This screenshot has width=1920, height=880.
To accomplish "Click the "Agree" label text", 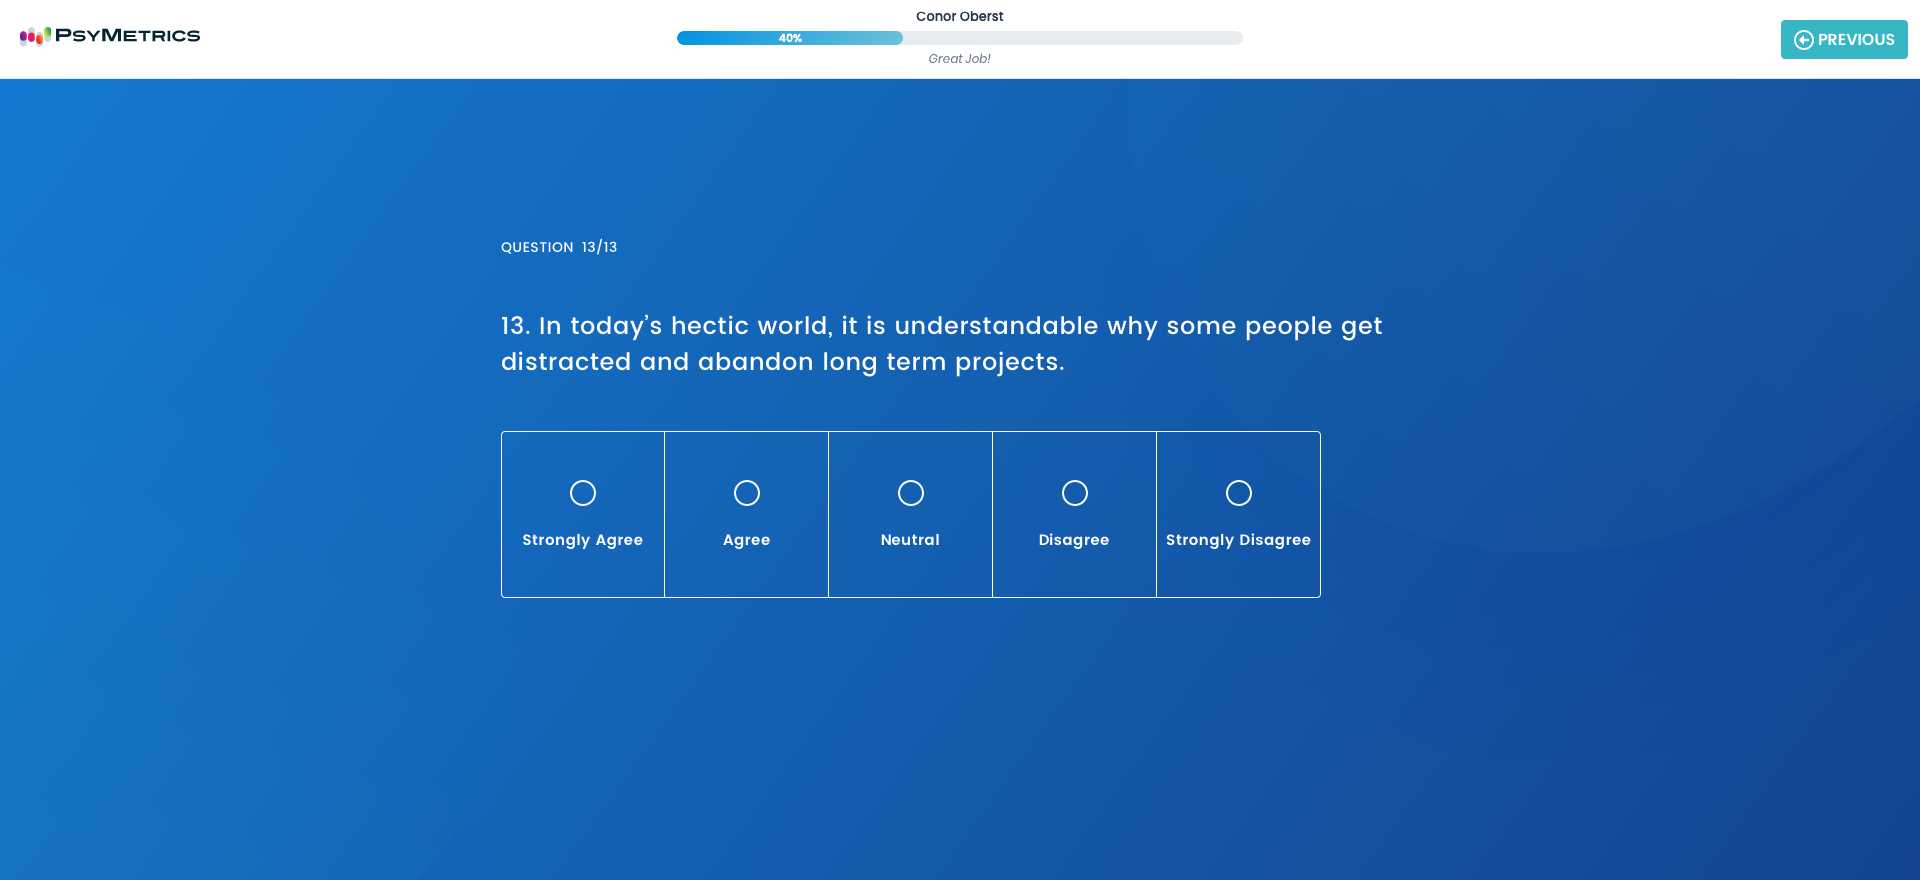I will (747, 540).
